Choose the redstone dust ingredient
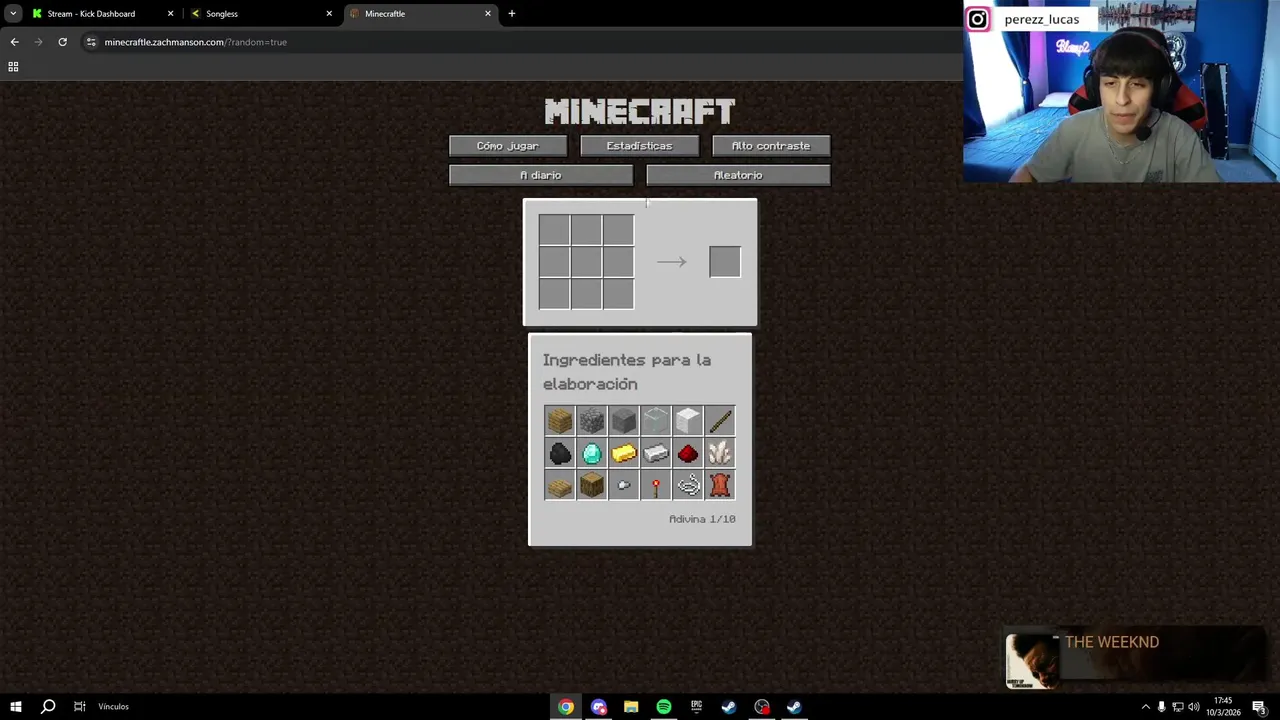 688,453
